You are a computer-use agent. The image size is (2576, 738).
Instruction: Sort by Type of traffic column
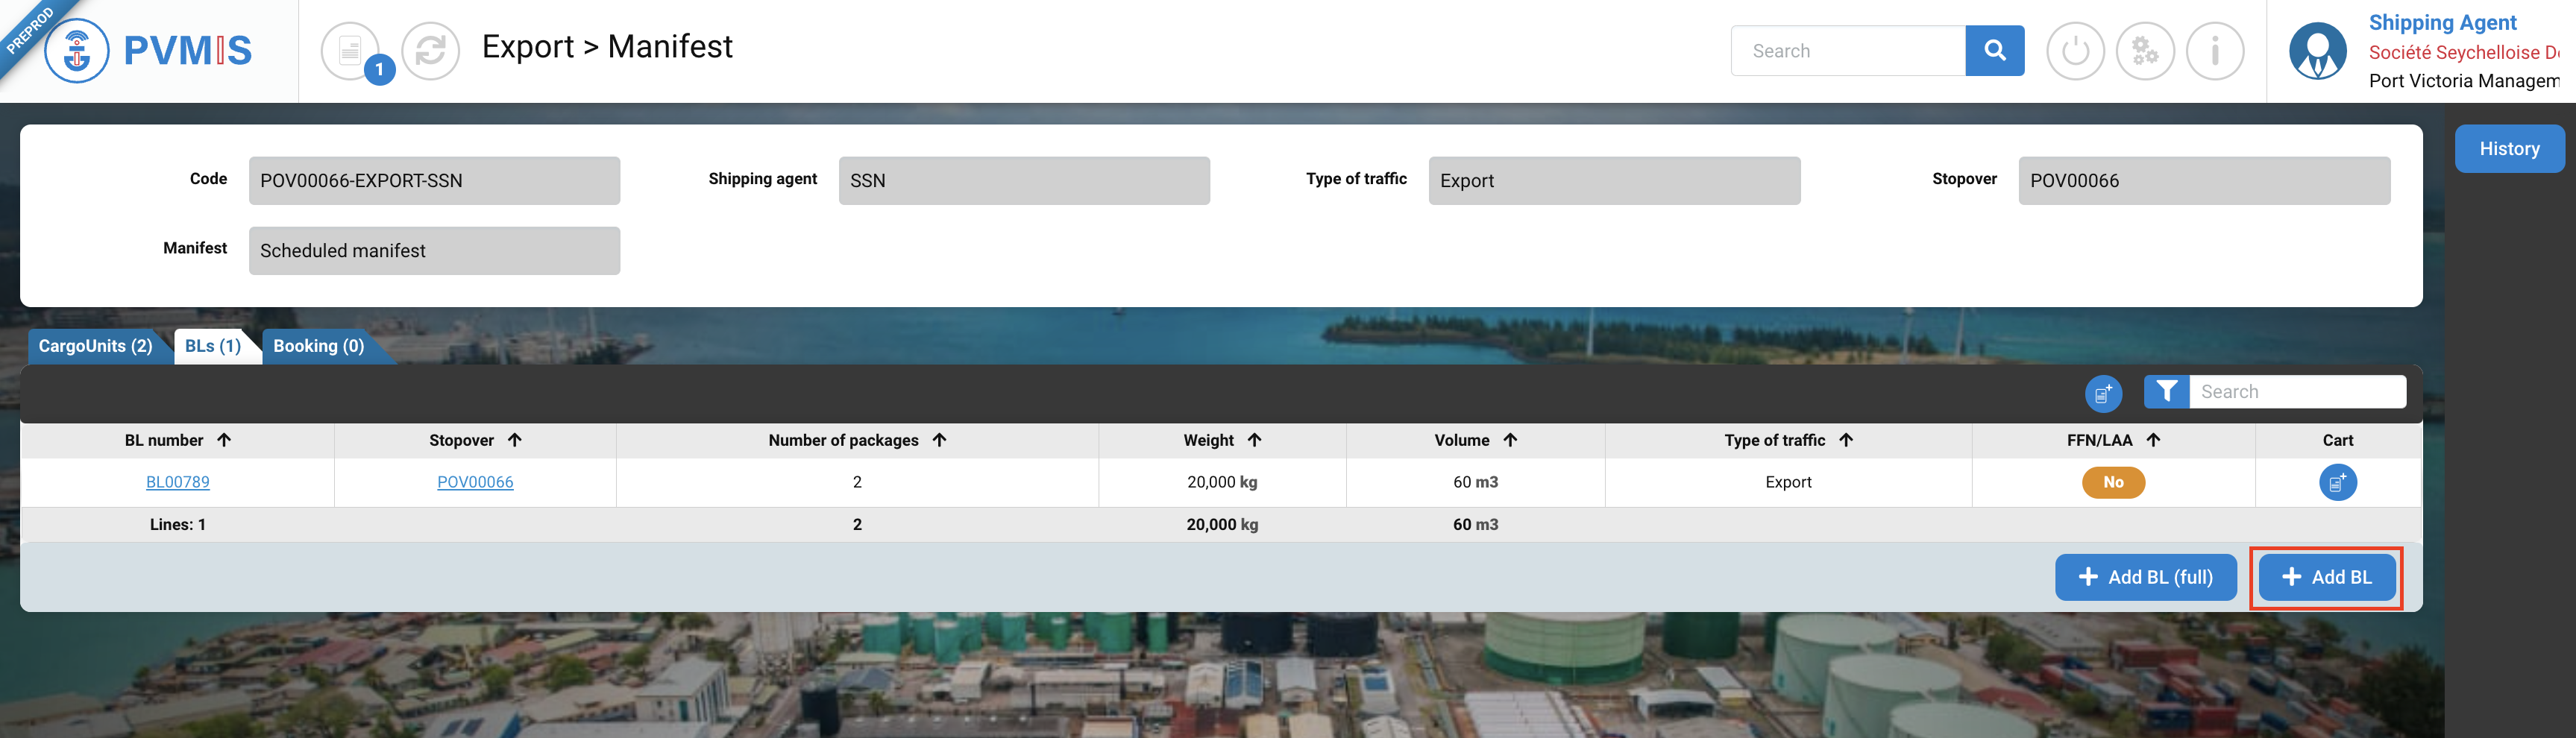coord(1845,440)
